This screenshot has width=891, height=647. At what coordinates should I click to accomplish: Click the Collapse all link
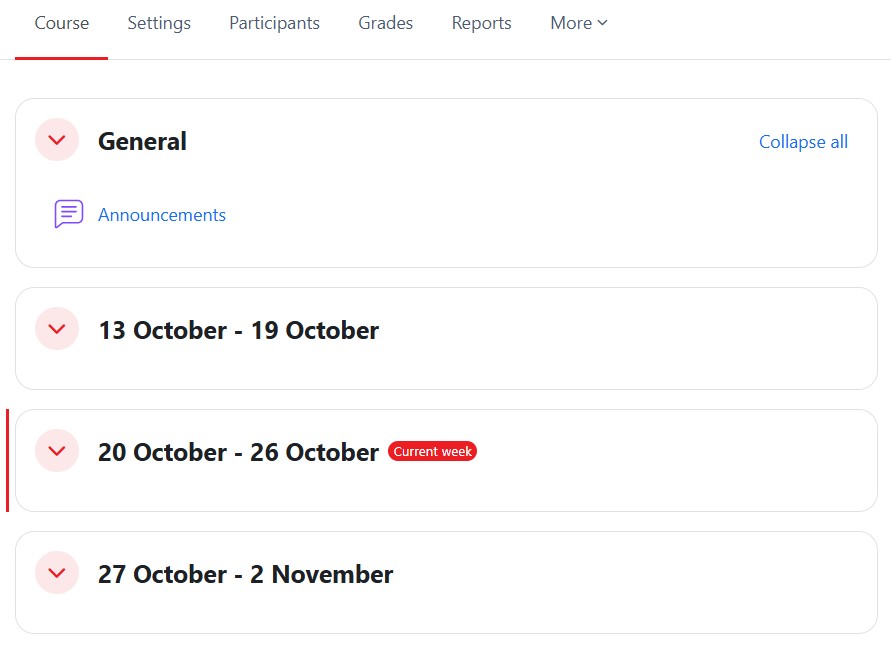point(803,142)
